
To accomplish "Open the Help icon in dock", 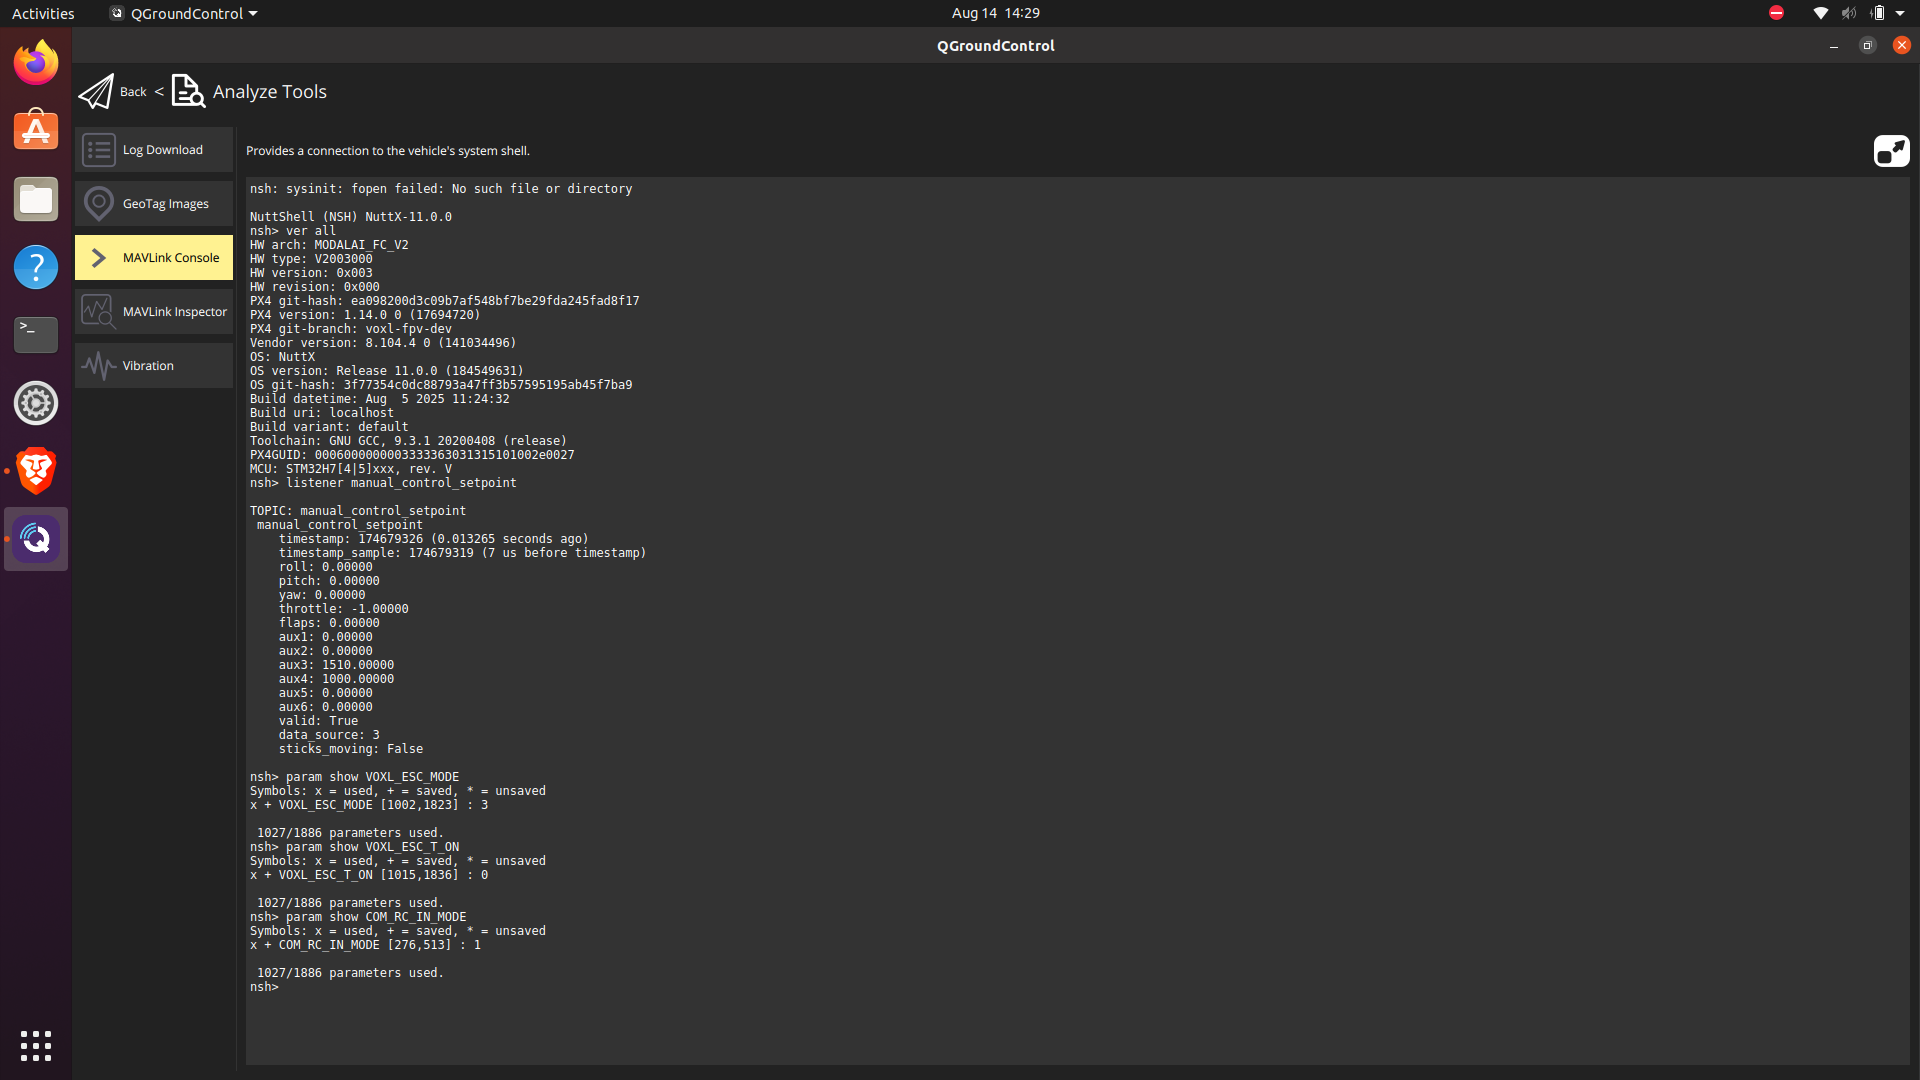I will pyautogui.click(x=36, y=267).
